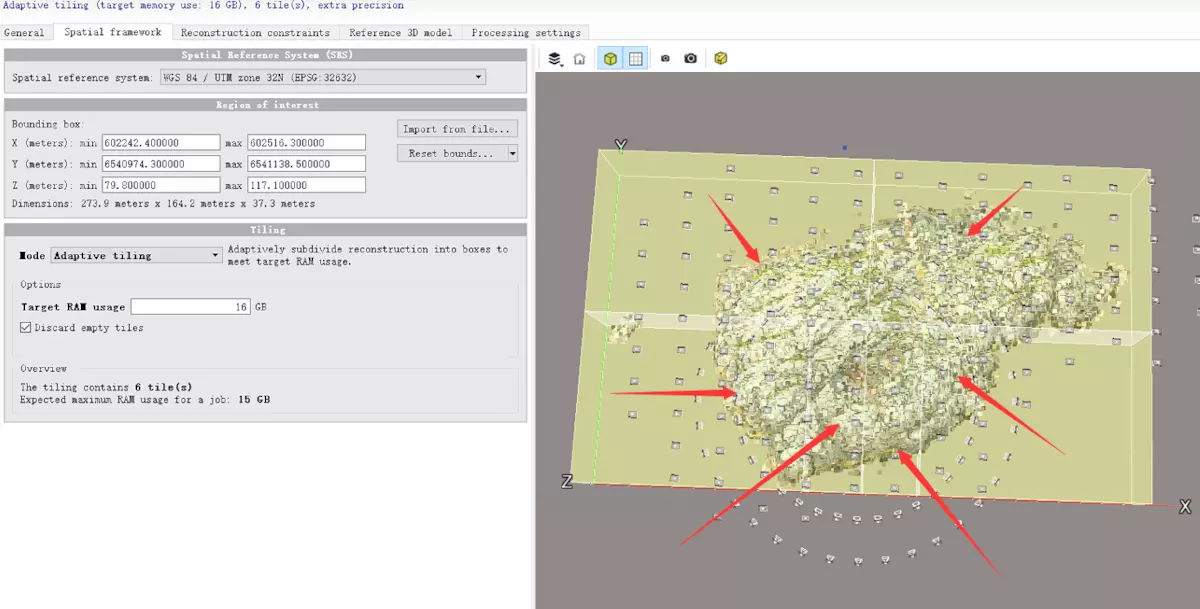Toggle the region of interest box icon

tap(608, 59)
